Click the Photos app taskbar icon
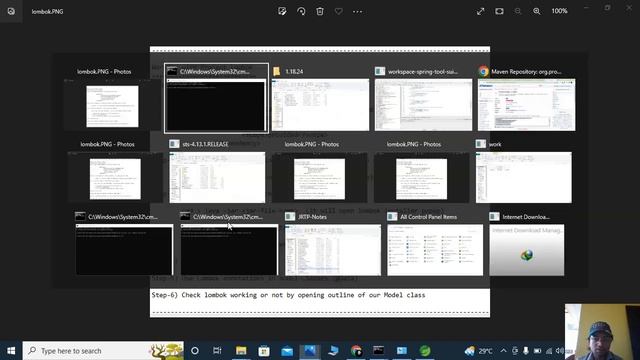This screenshot has height=360, width=640. click(310, 351)
